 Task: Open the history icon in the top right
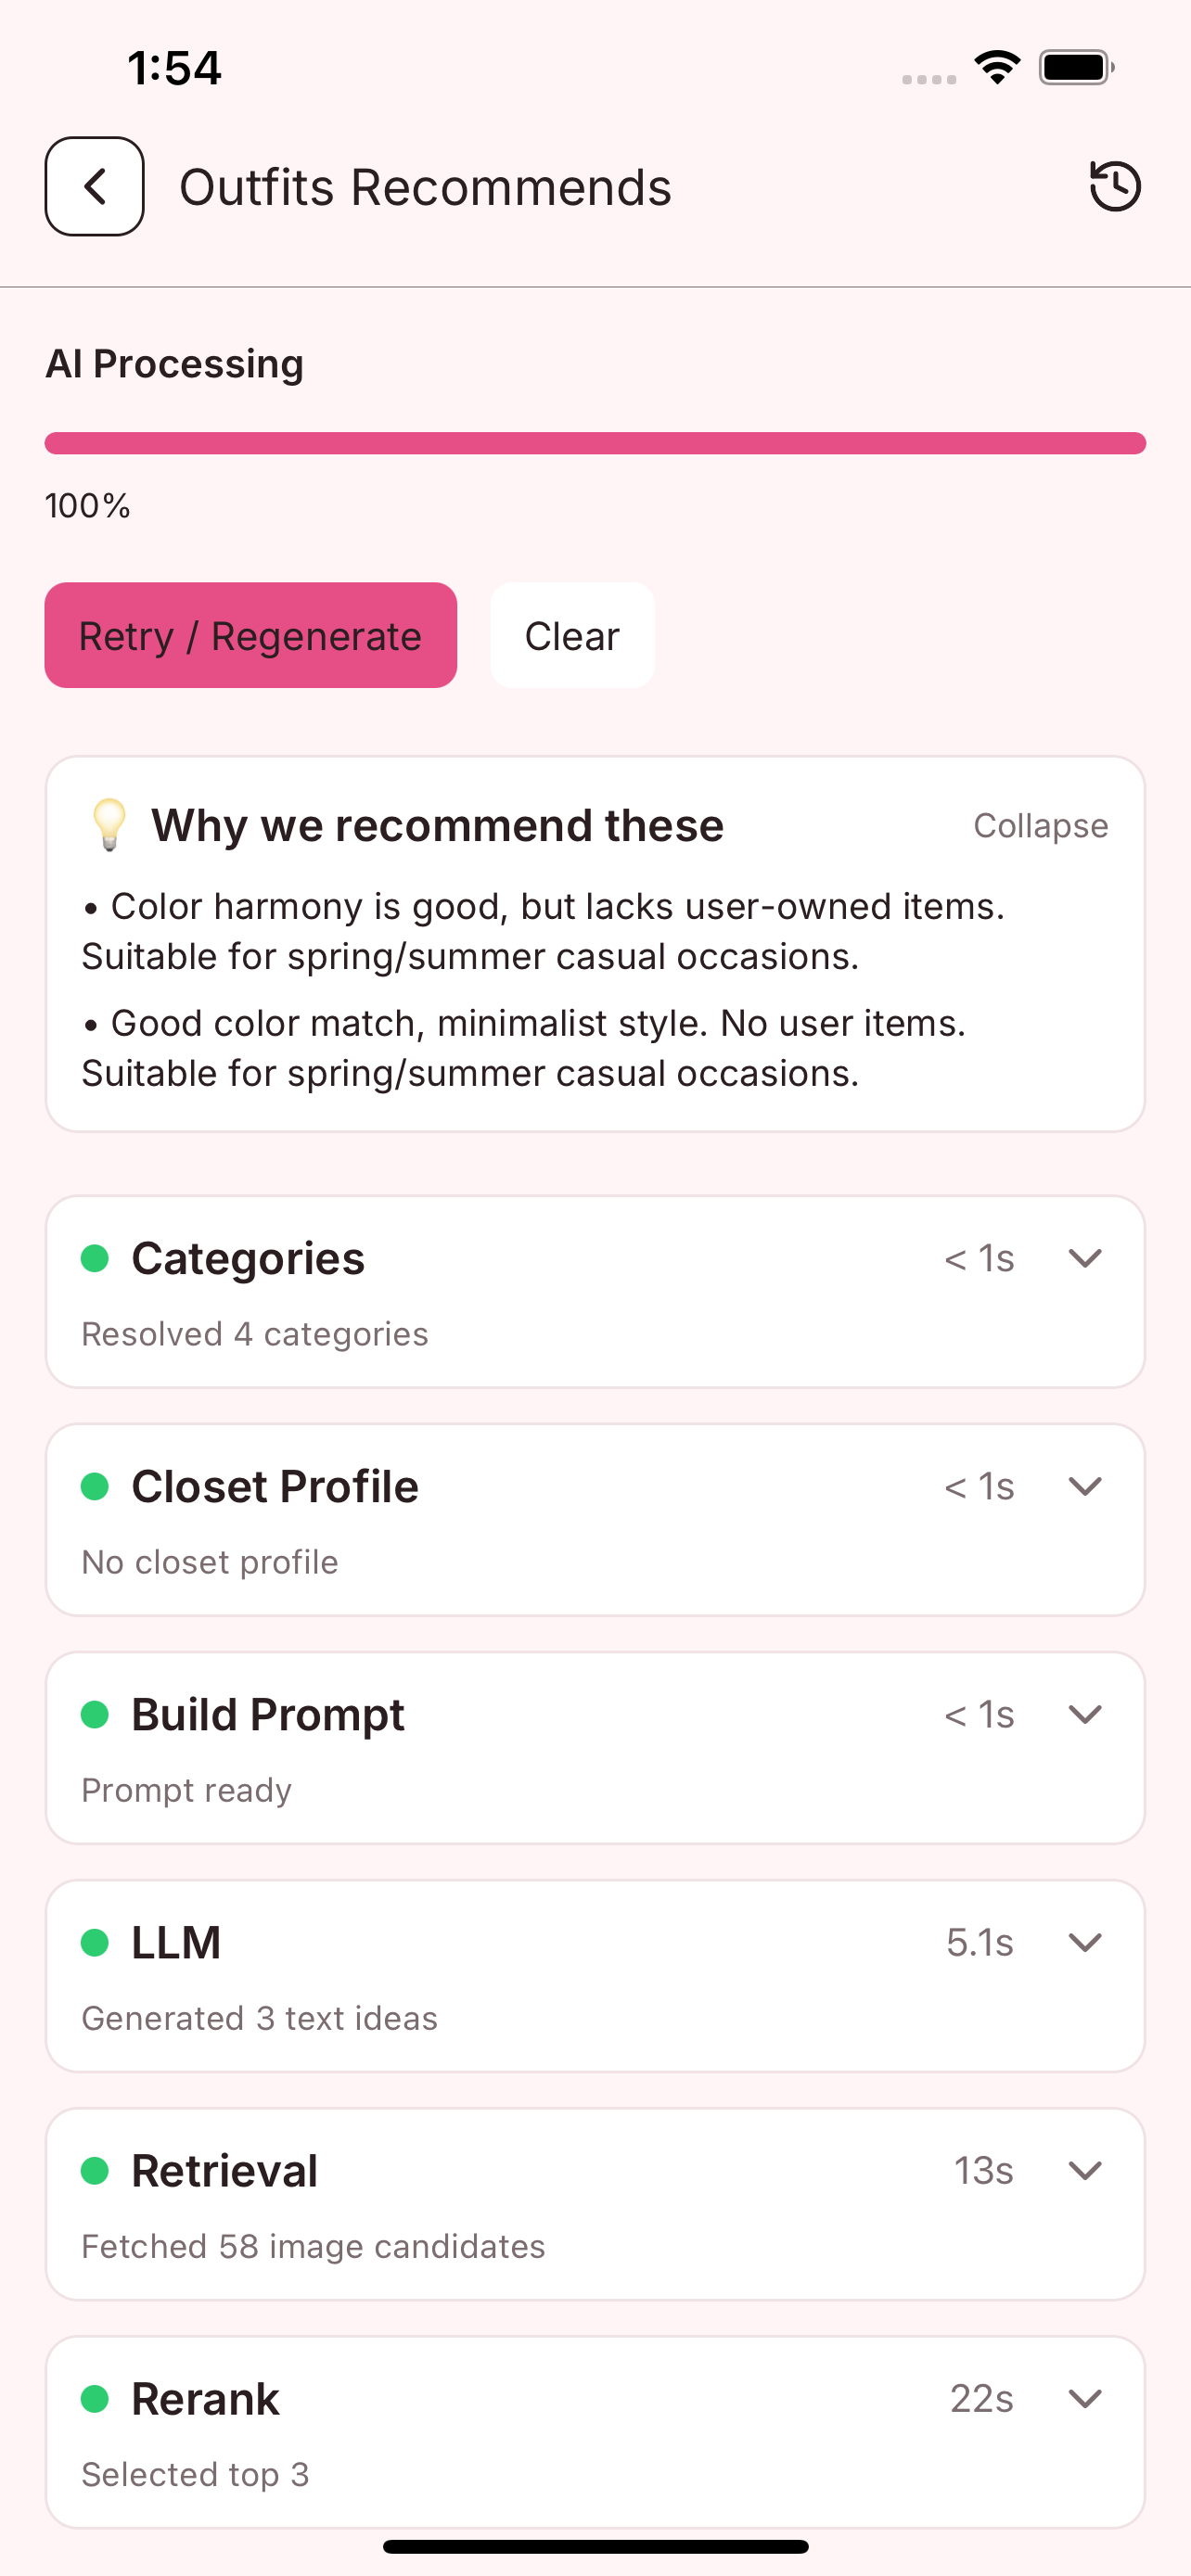1114,185
